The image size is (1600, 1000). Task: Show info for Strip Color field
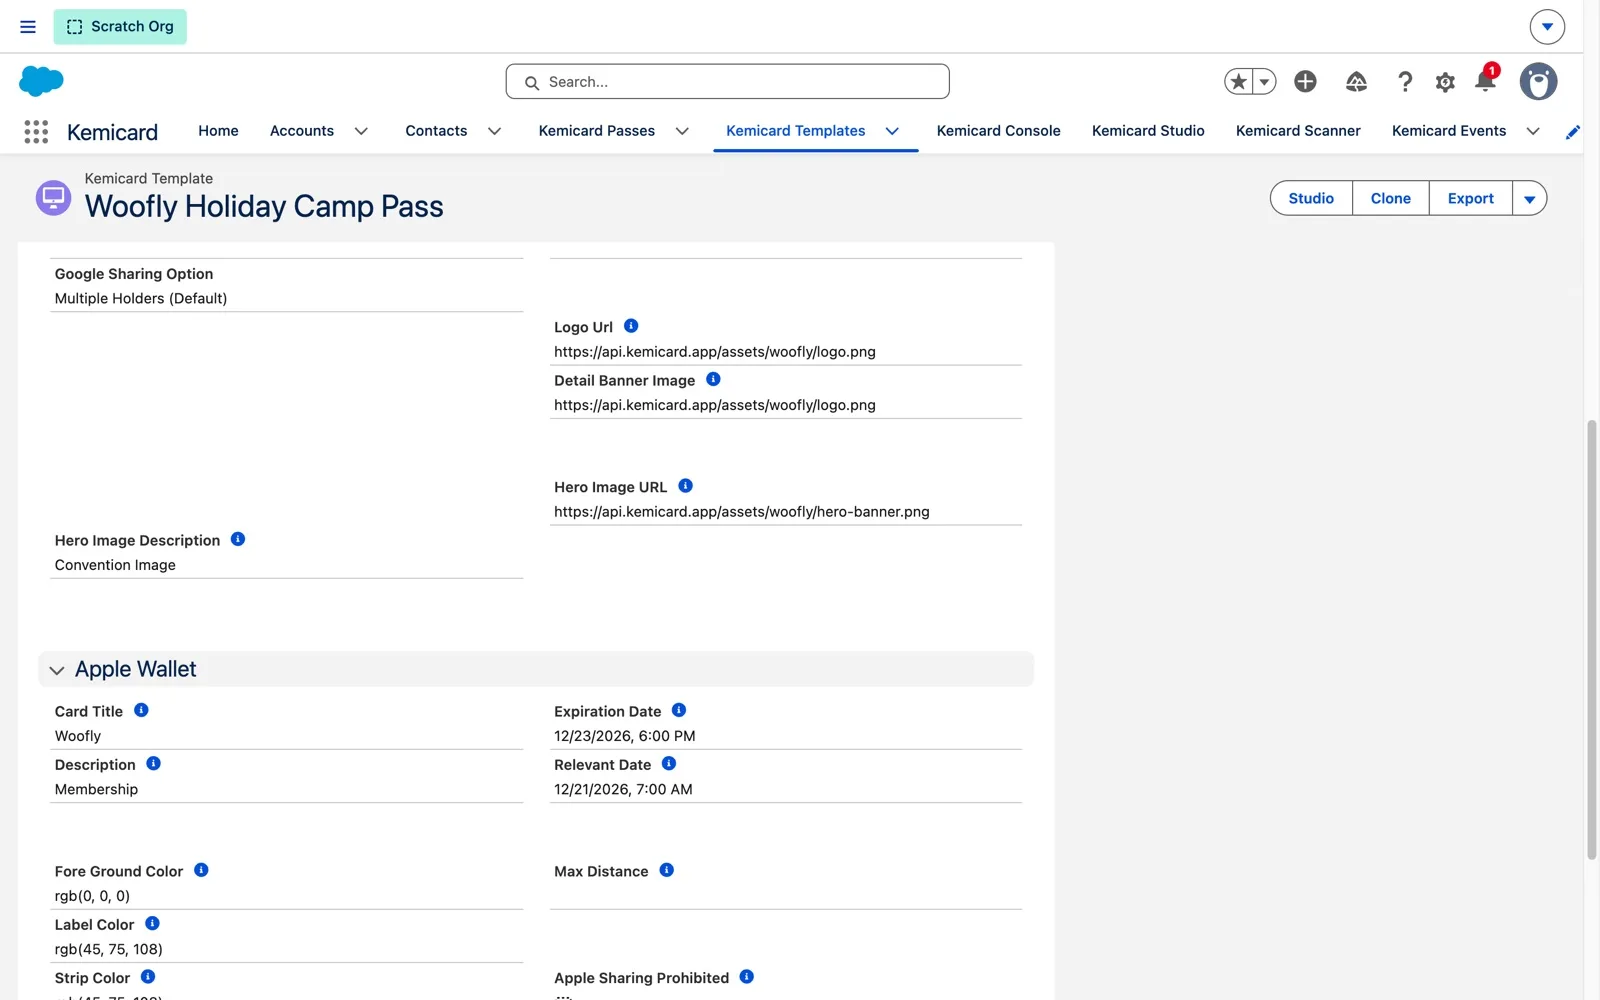coord(148,976)
